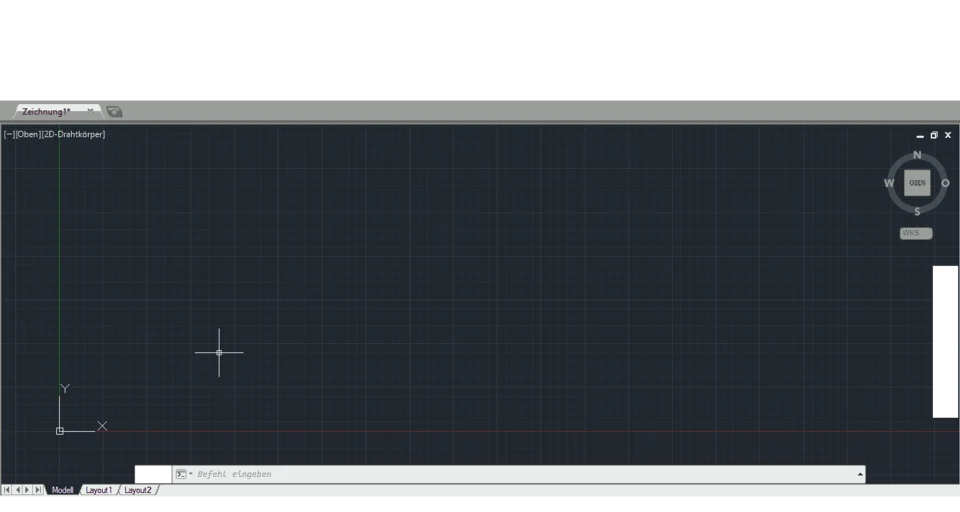Expand command history with the up arrow
Viewport: 960px width, 512px height.
(x=860, y=474)
